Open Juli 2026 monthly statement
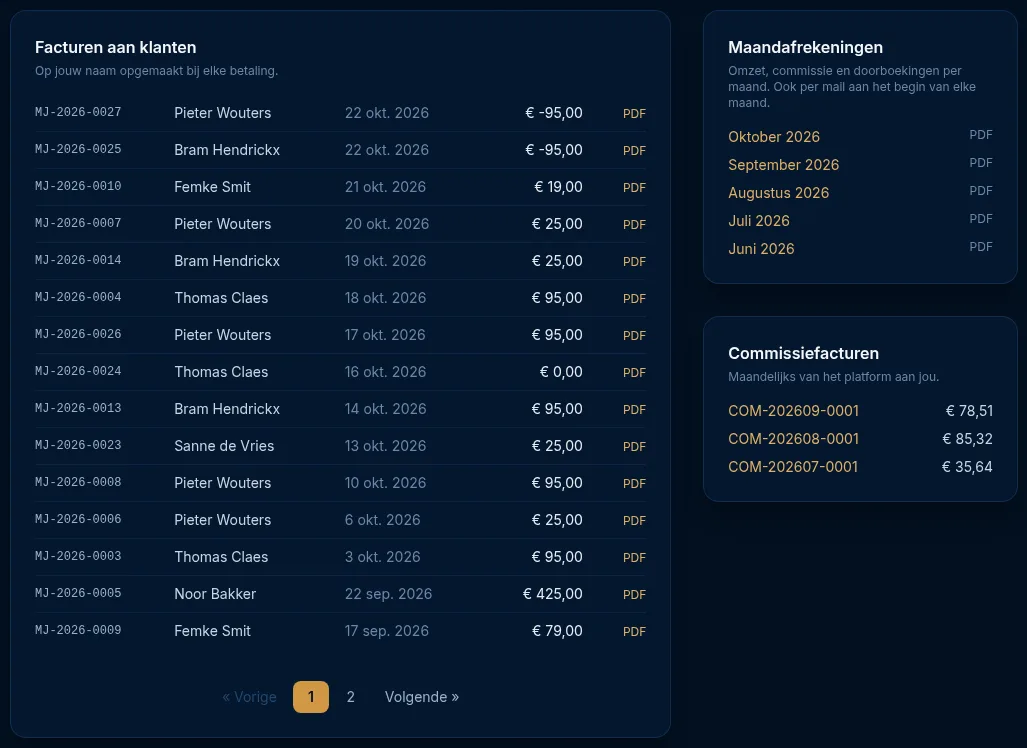 coord(758,221)
